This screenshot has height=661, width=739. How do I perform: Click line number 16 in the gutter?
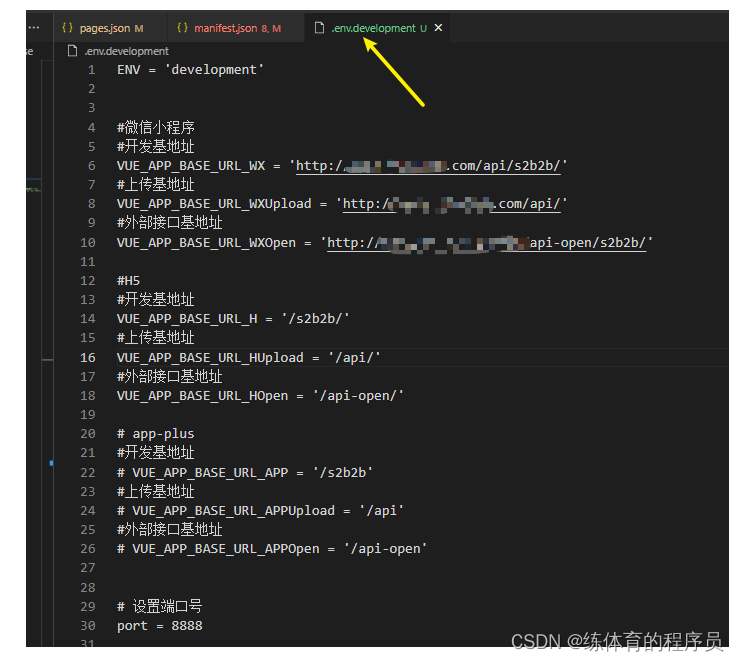click(x=90, y=357)
